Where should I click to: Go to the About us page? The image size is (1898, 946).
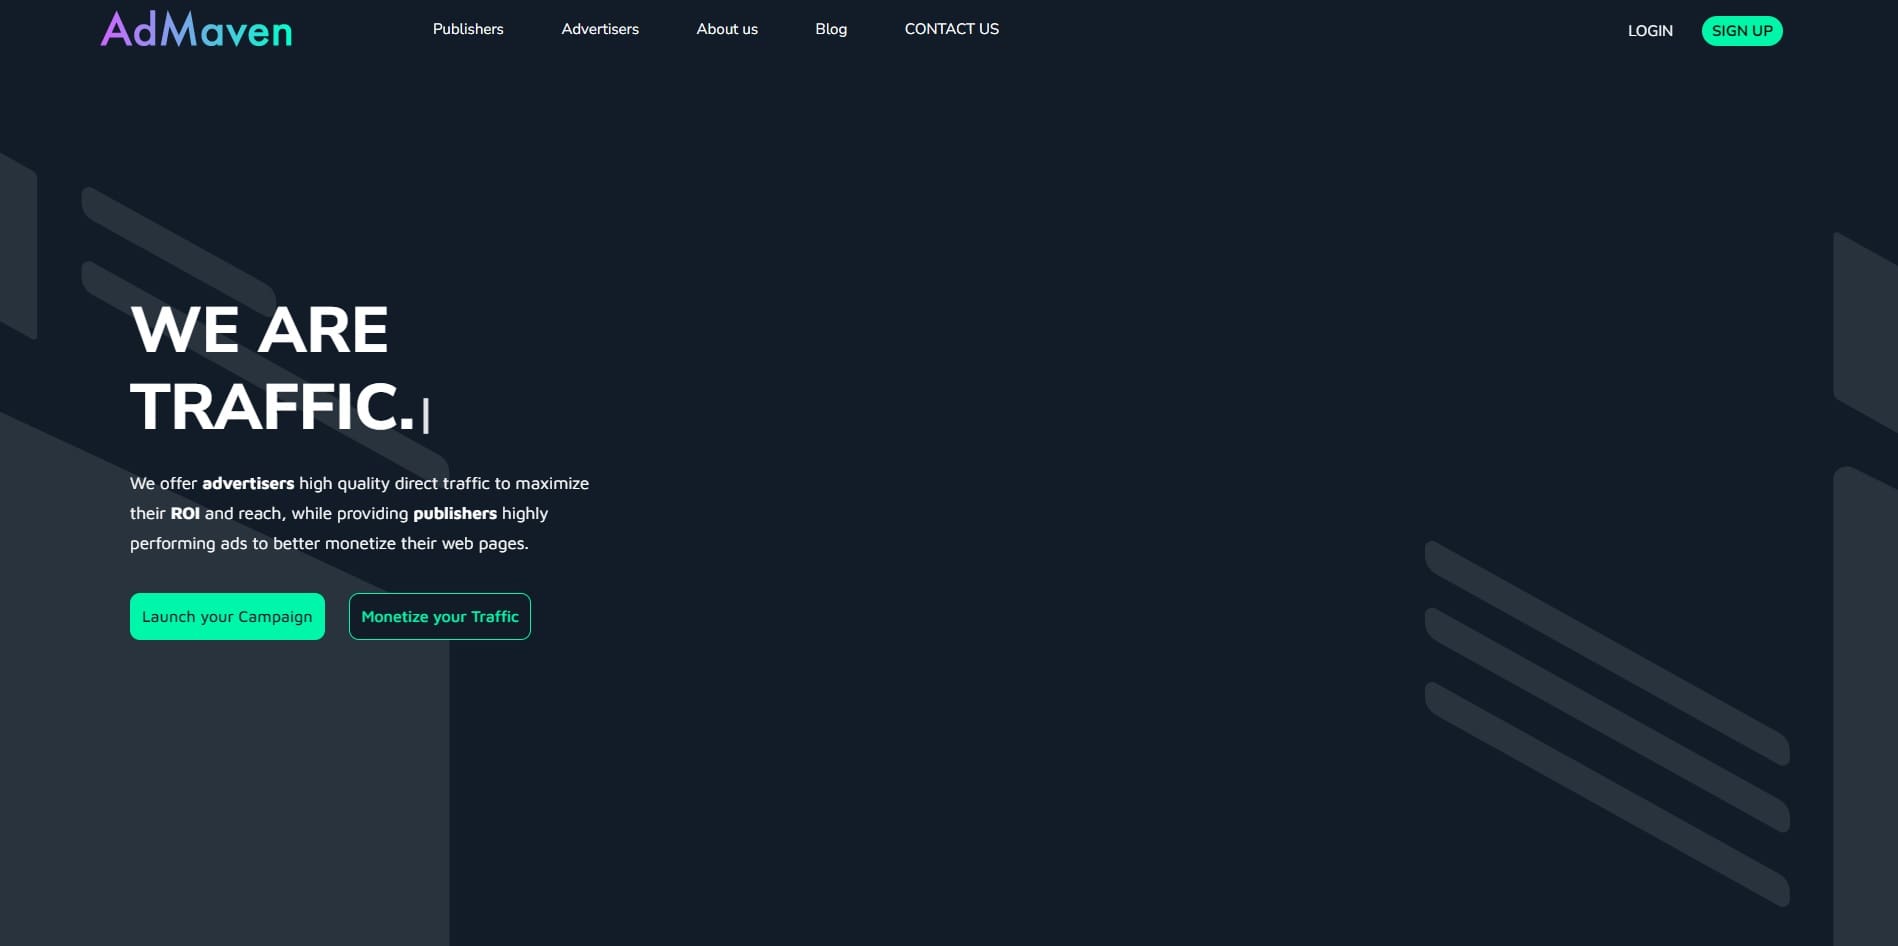coord(727,29)
